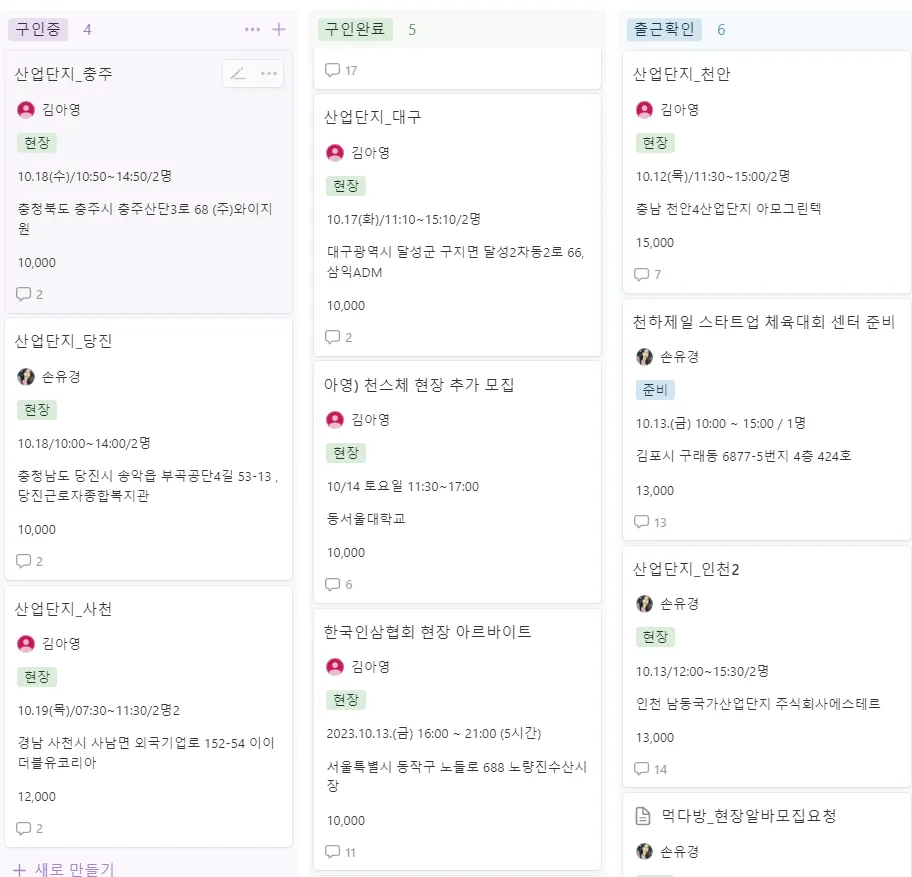Open the 산업단지_당진 card title
The image size is (912, 877).
point(64,341)
